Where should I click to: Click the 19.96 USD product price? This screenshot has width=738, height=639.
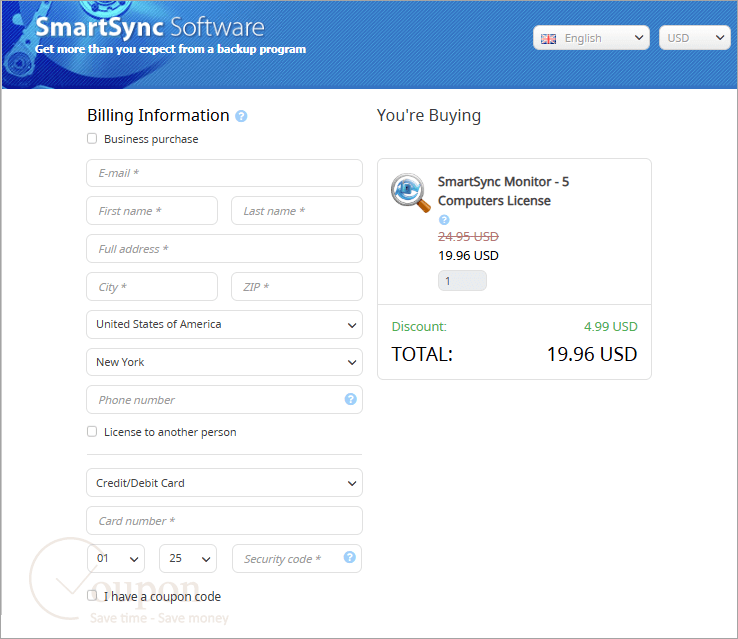coord(468,256)
